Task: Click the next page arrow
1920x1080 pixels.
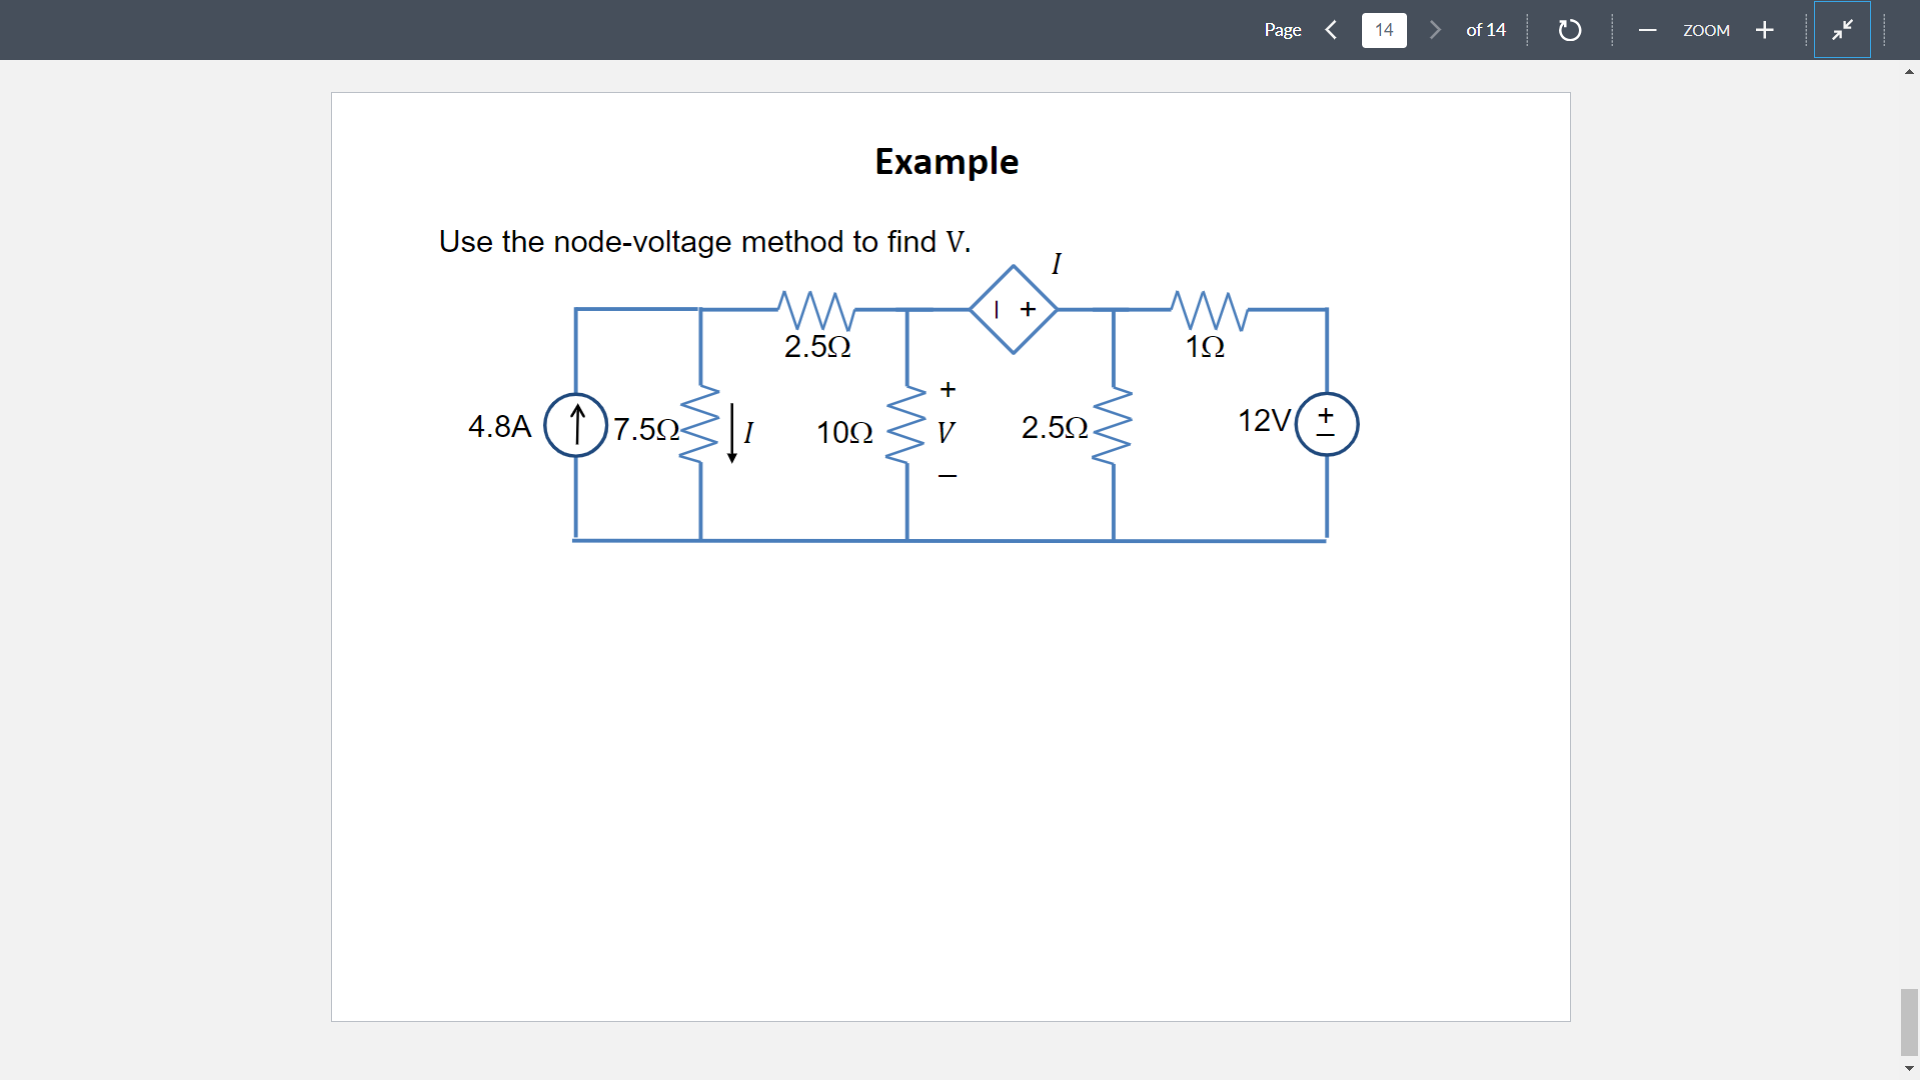Action: point(1434,30)
